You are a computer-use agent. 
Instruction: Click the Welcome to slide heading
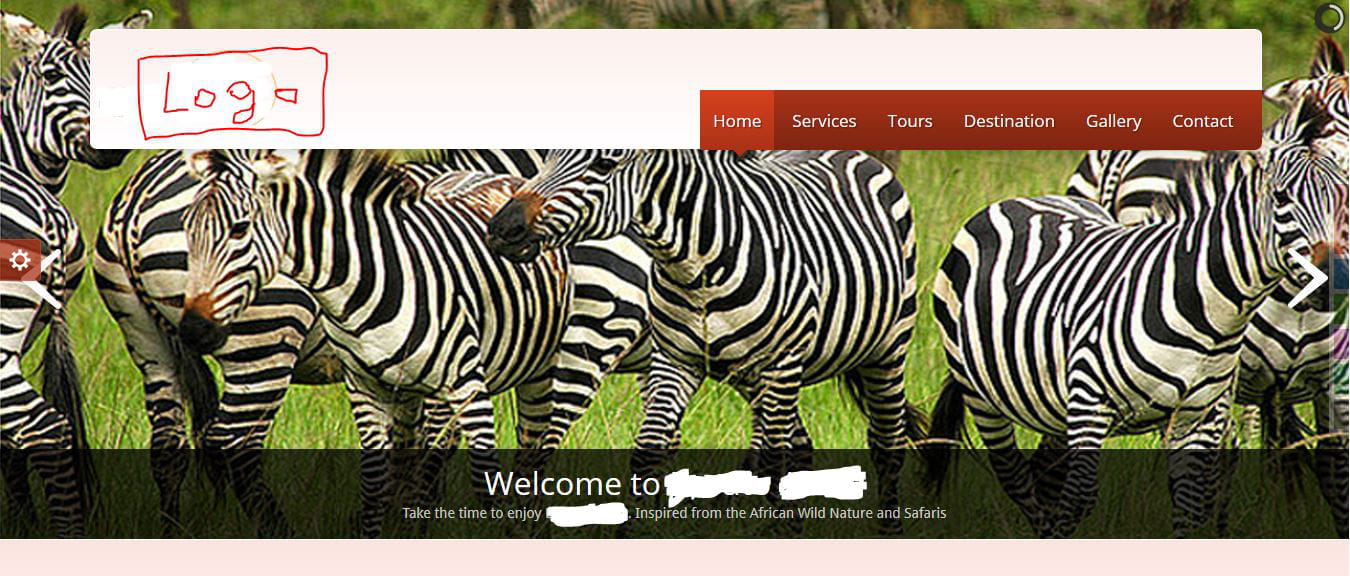point(674,484)
